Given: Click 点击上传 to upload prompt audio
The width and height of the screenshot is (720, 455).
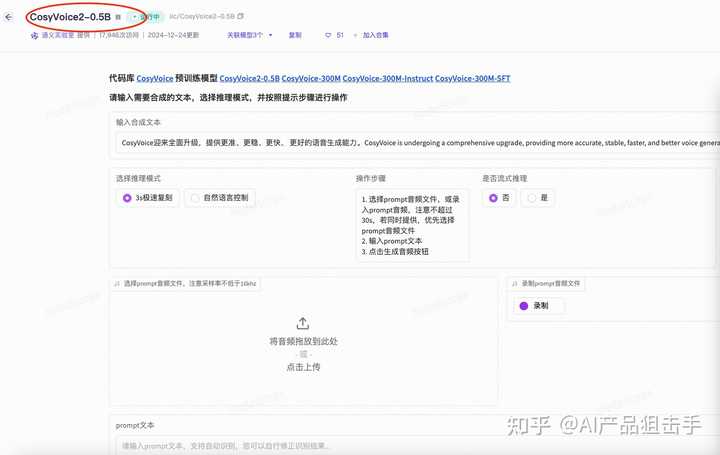Looking at the screenshot, I should point(303,367).
